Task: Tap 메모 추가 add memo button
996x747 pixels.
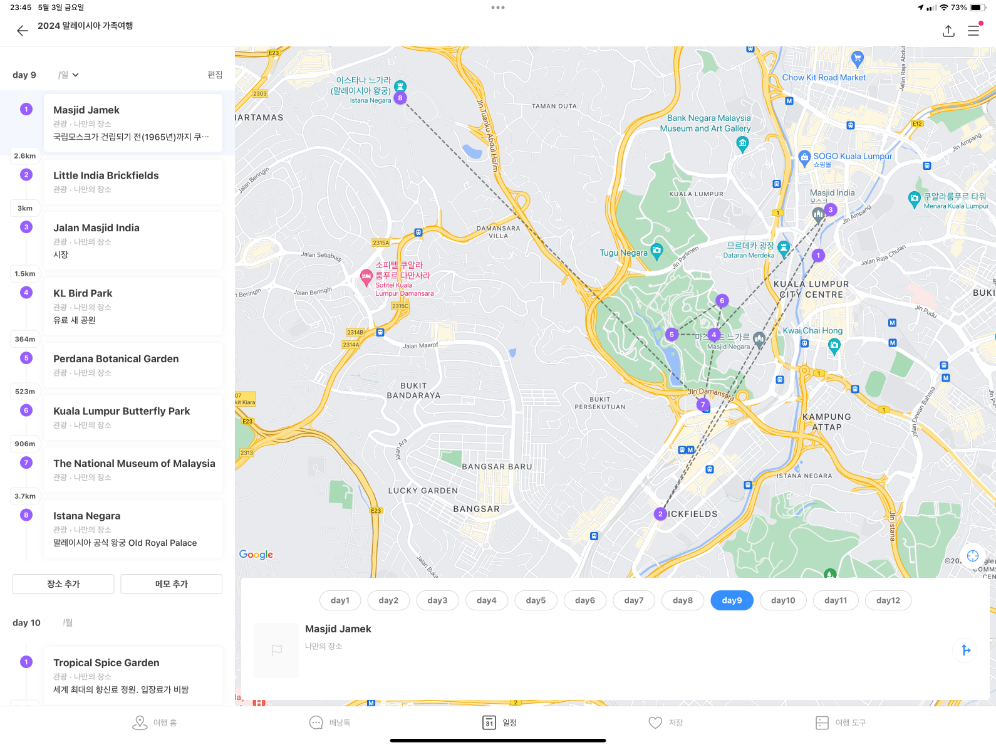Action: pyautogui.click(x=172, y=584)
